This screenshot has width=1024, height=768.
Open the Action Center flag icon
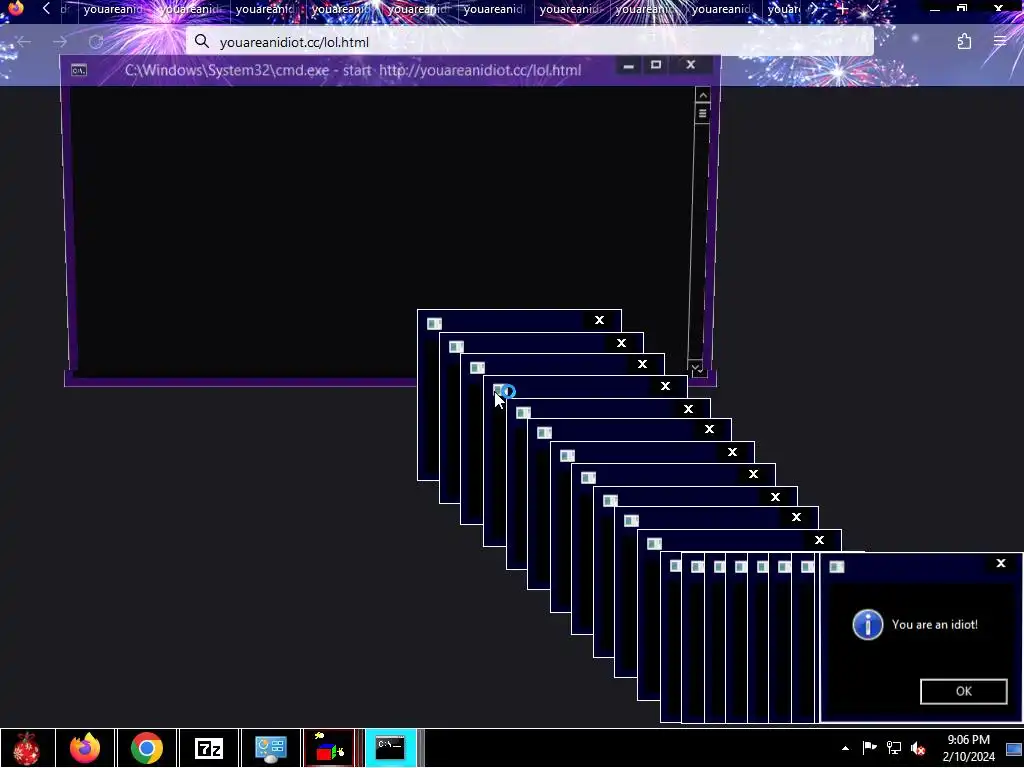tap(869, 748)
